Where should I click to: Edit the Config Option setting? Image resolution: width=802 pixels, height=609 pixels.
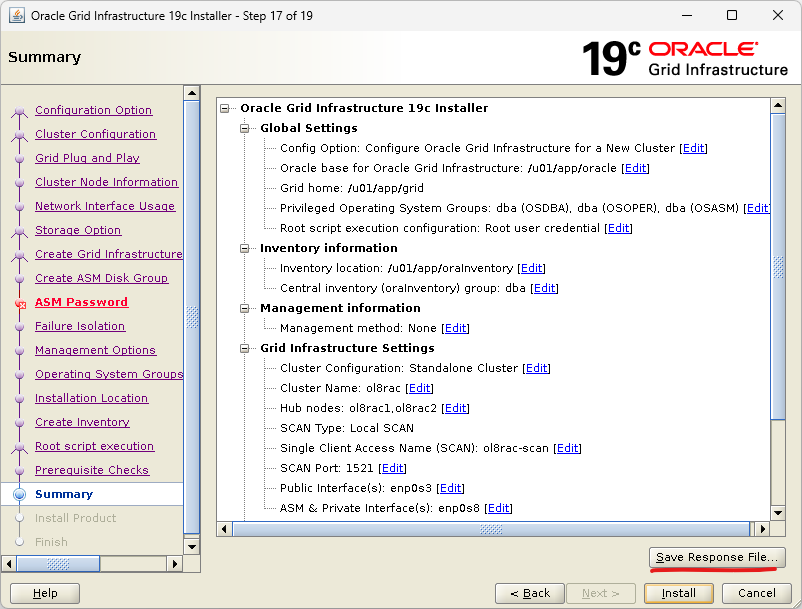[694, 148]
